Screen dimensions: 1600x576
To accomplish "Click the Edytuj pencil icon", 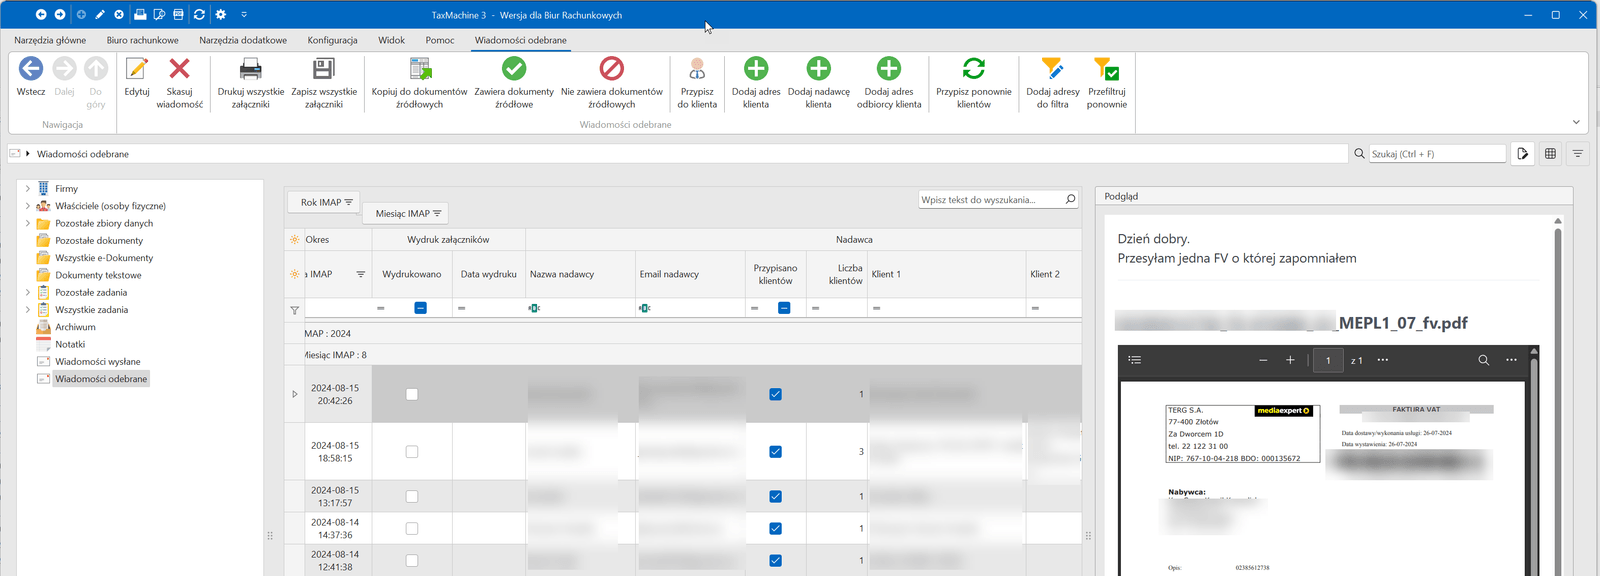I will 137,69.
